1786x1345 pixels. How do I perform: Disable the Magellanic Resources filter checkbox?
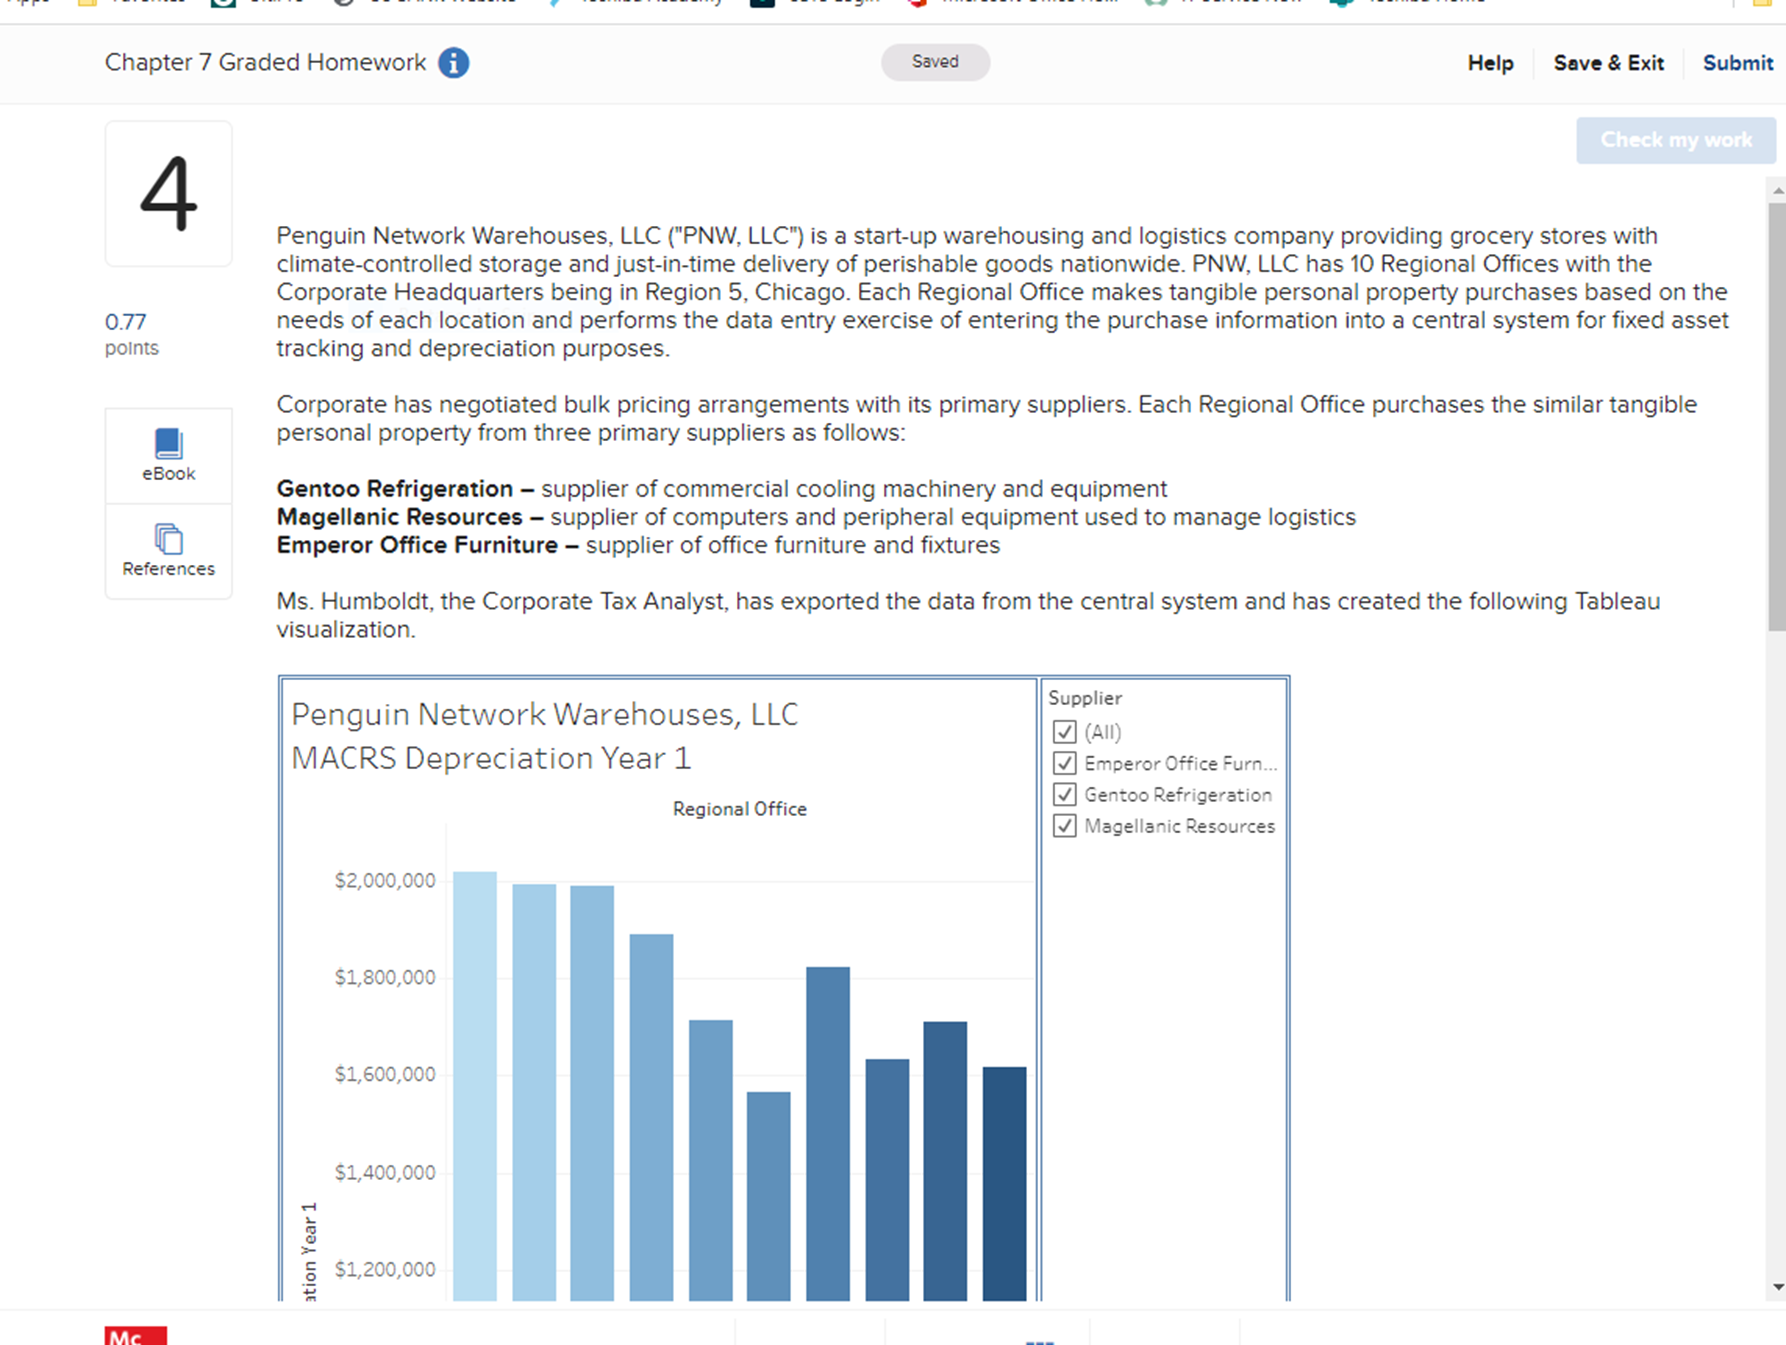pyautogui.click(x=1065, y=826)
